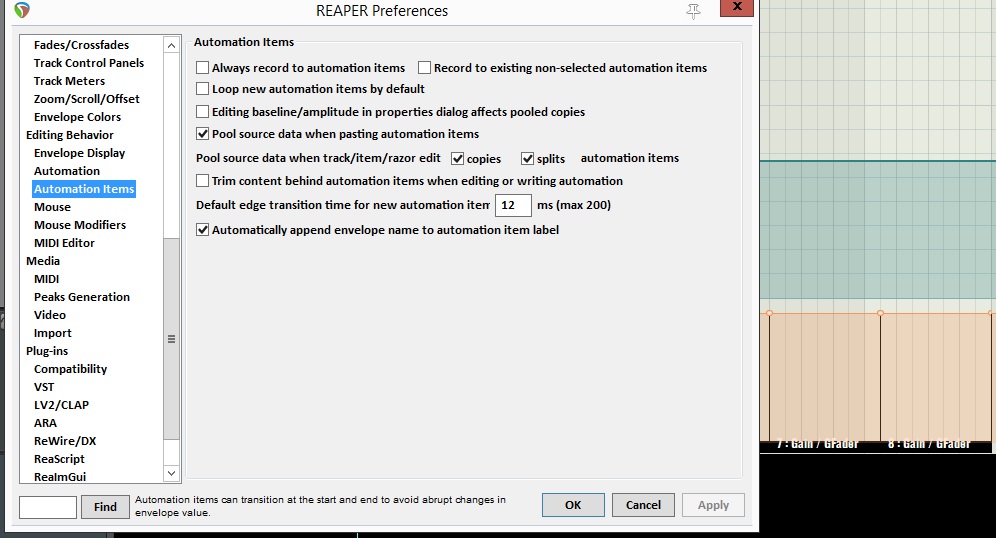The height and width of the screenshot is (540, 996).
Task: Uncheck Pool source data when pasting
Action: click(x=203, y=133)
